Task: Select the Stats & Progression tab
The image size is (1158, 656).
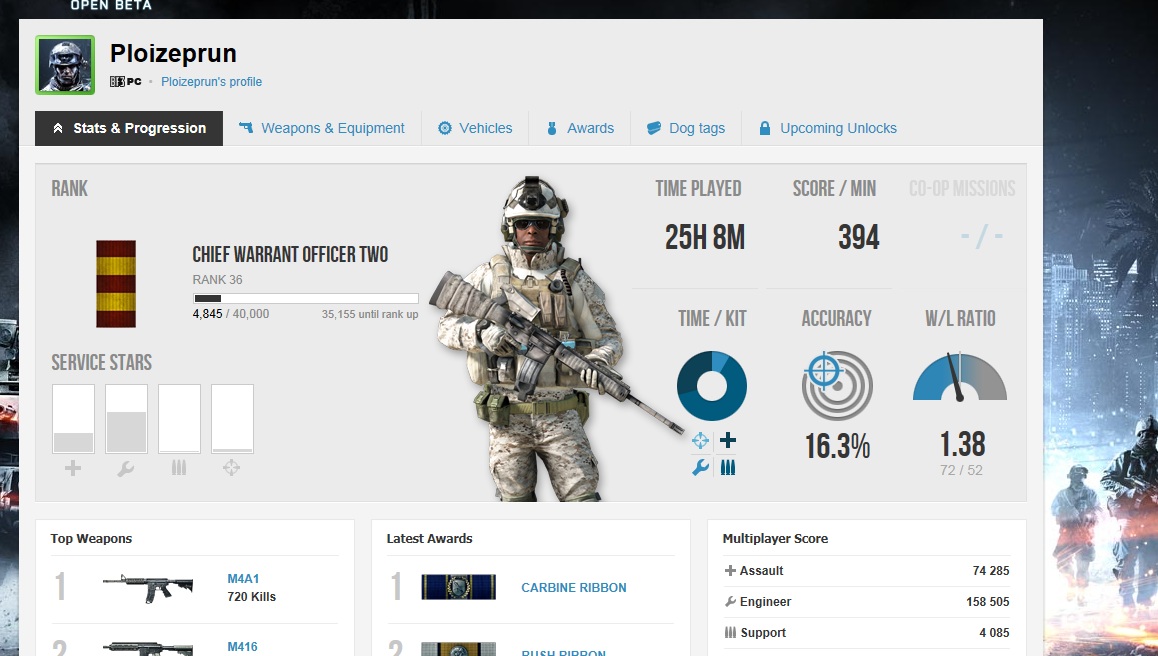Action: 129,129
